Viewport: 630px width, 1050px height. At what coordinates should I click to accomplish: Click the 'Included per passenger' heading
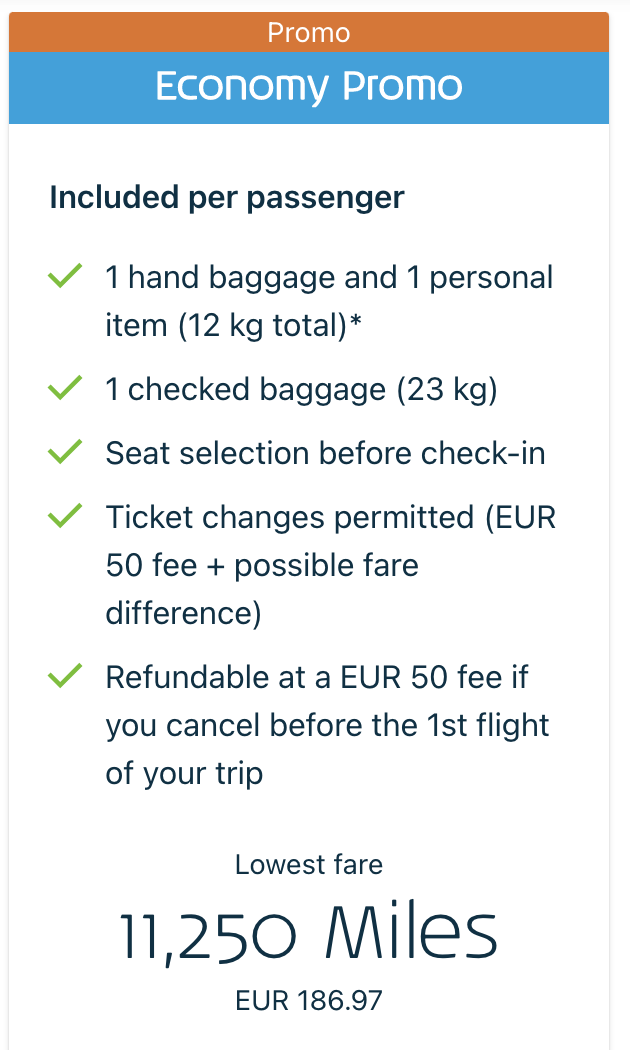[x=227, y=197]
